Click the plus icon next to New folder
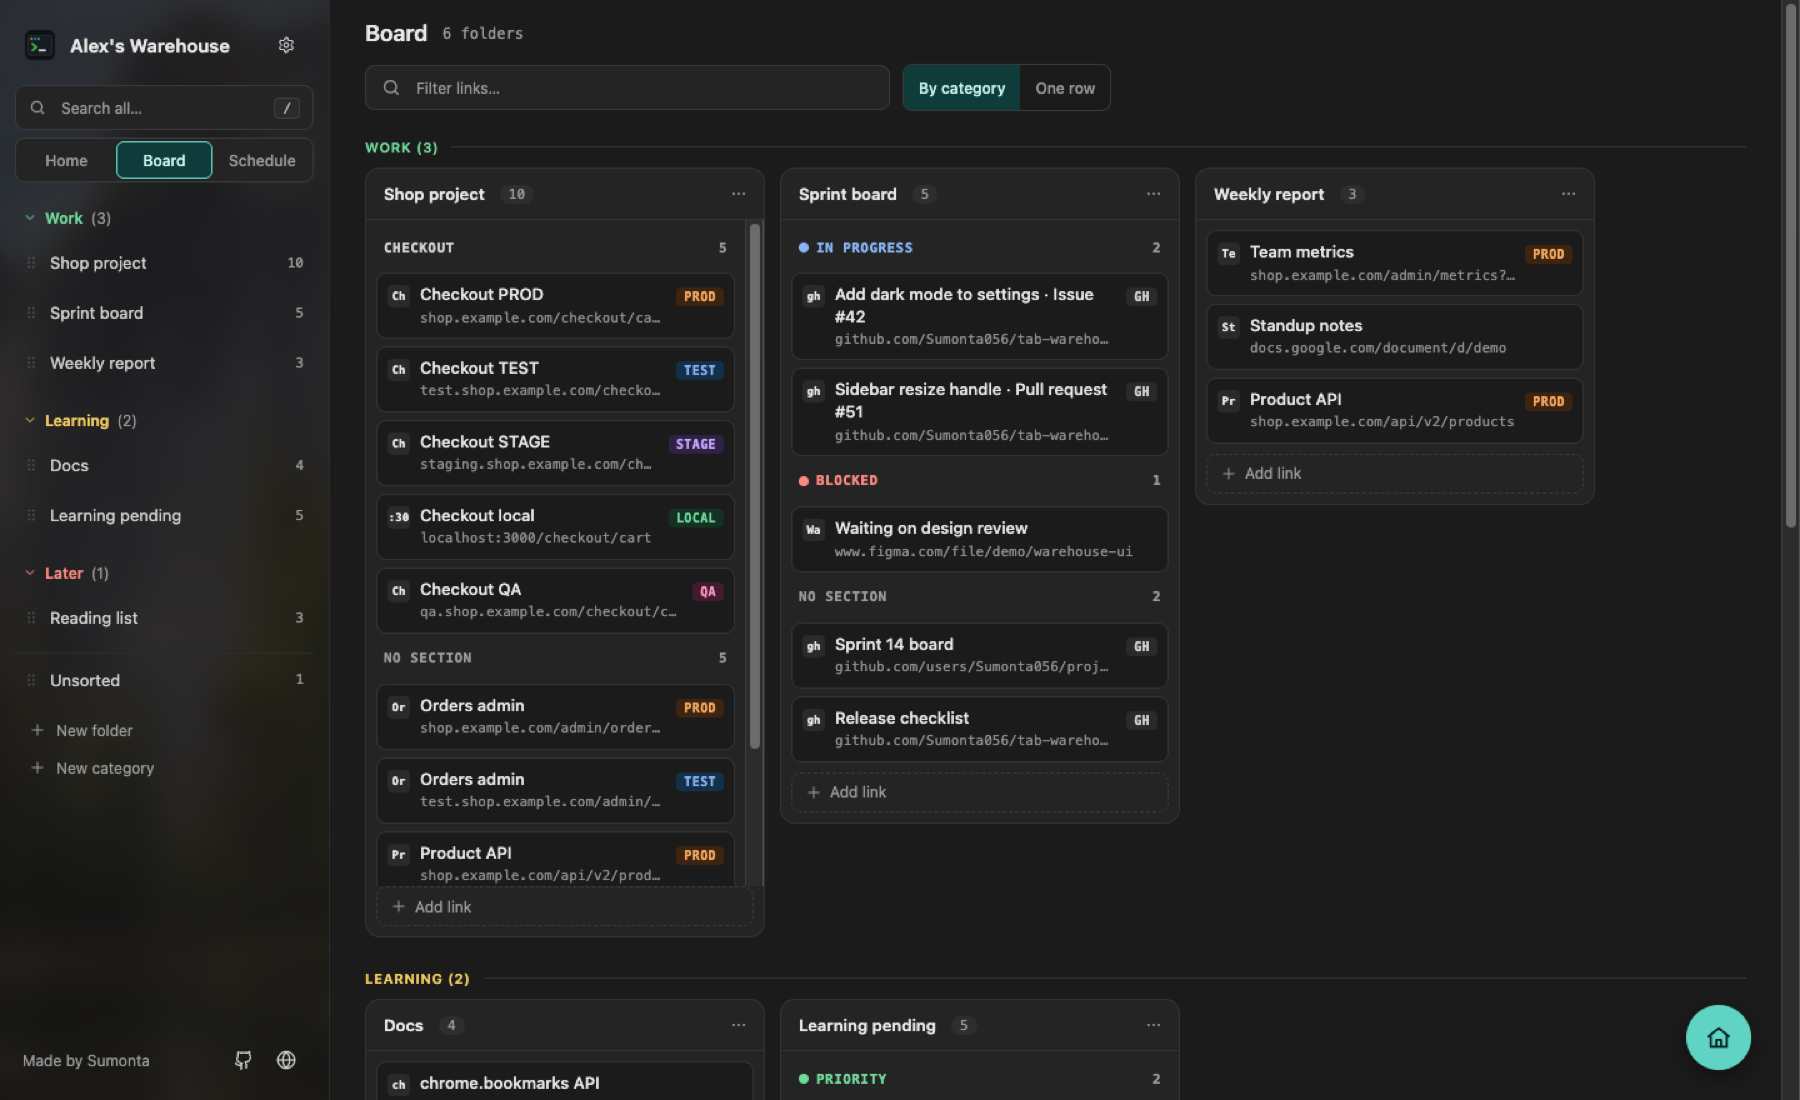The height and width of the screenshot is (1100, 1800). (x=37, y=730)
